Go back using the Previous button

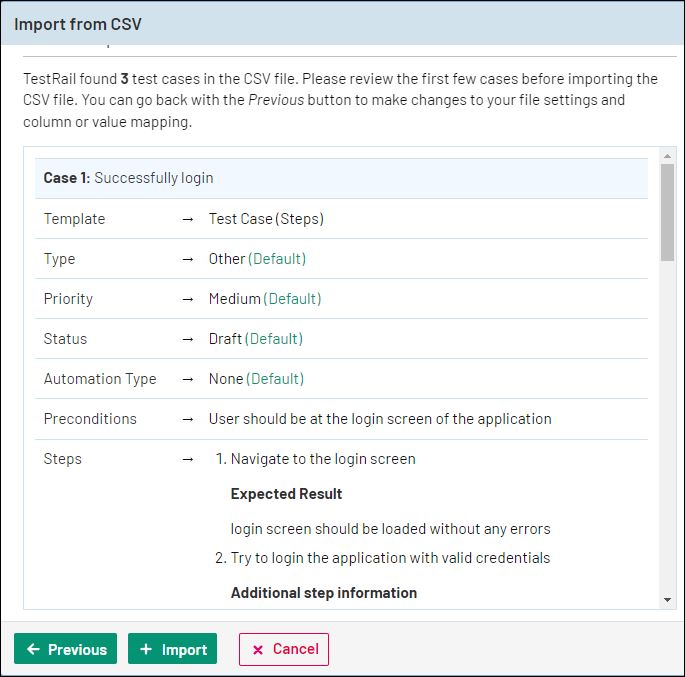click(66, 649)
